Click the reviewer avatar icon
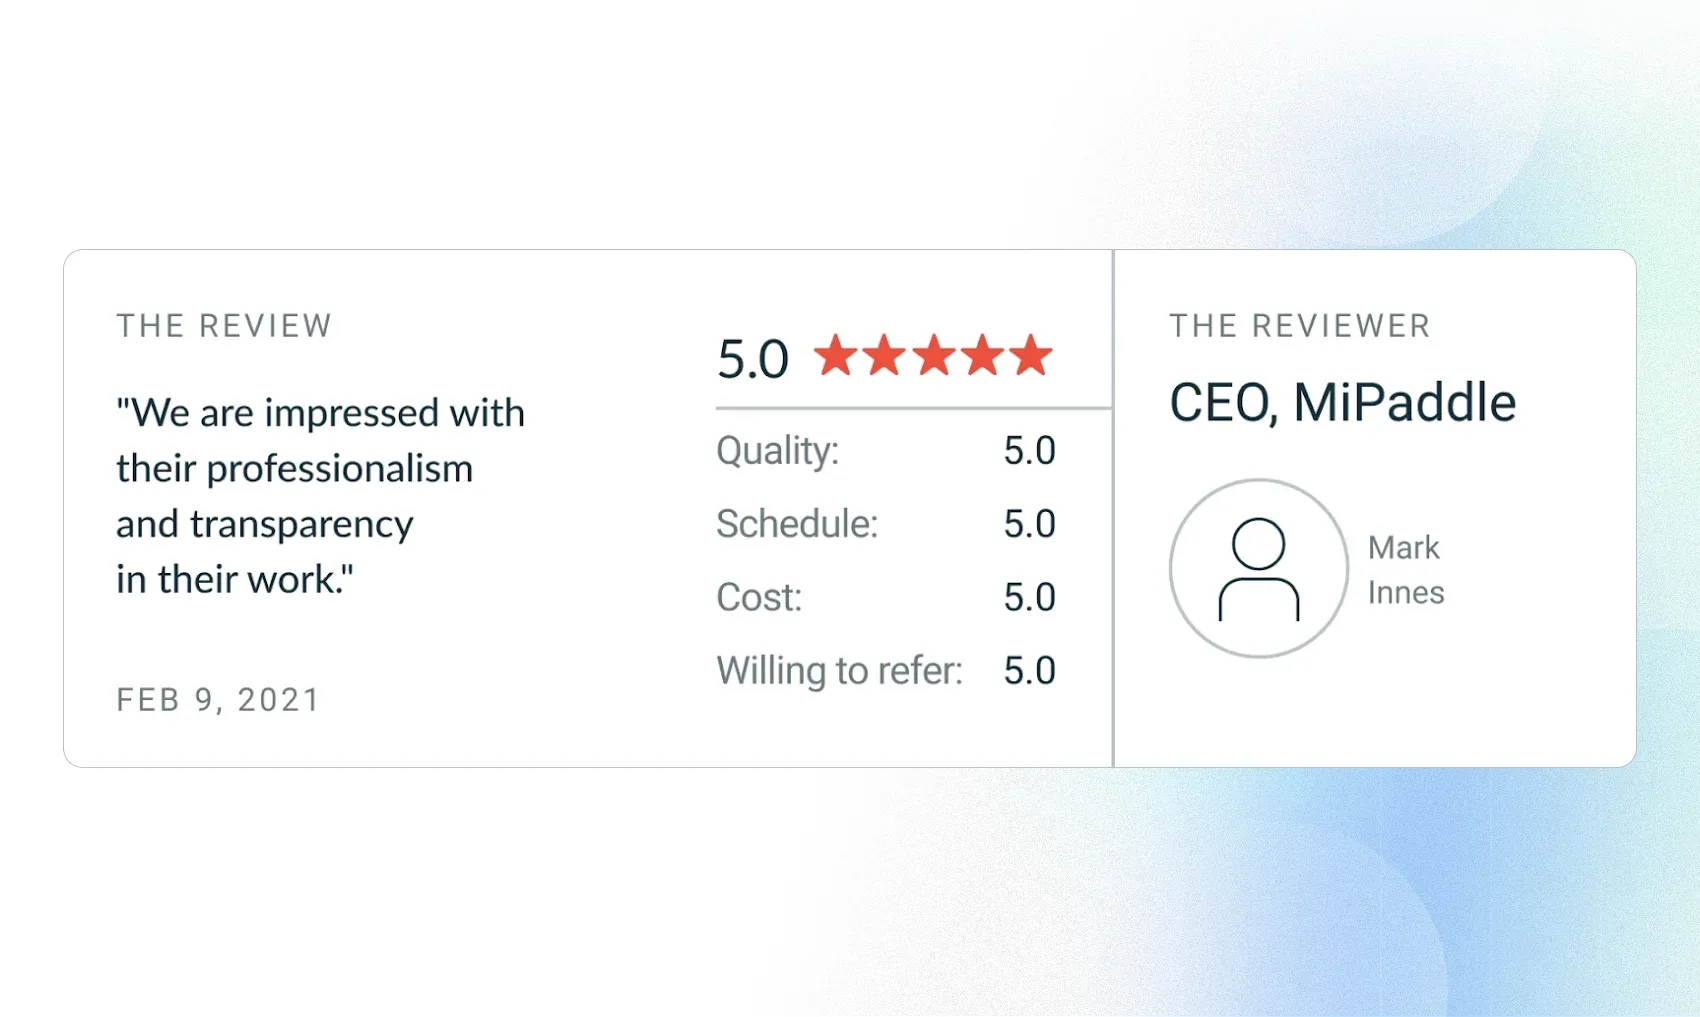 pyautogui.click(x=1259, y=568)
